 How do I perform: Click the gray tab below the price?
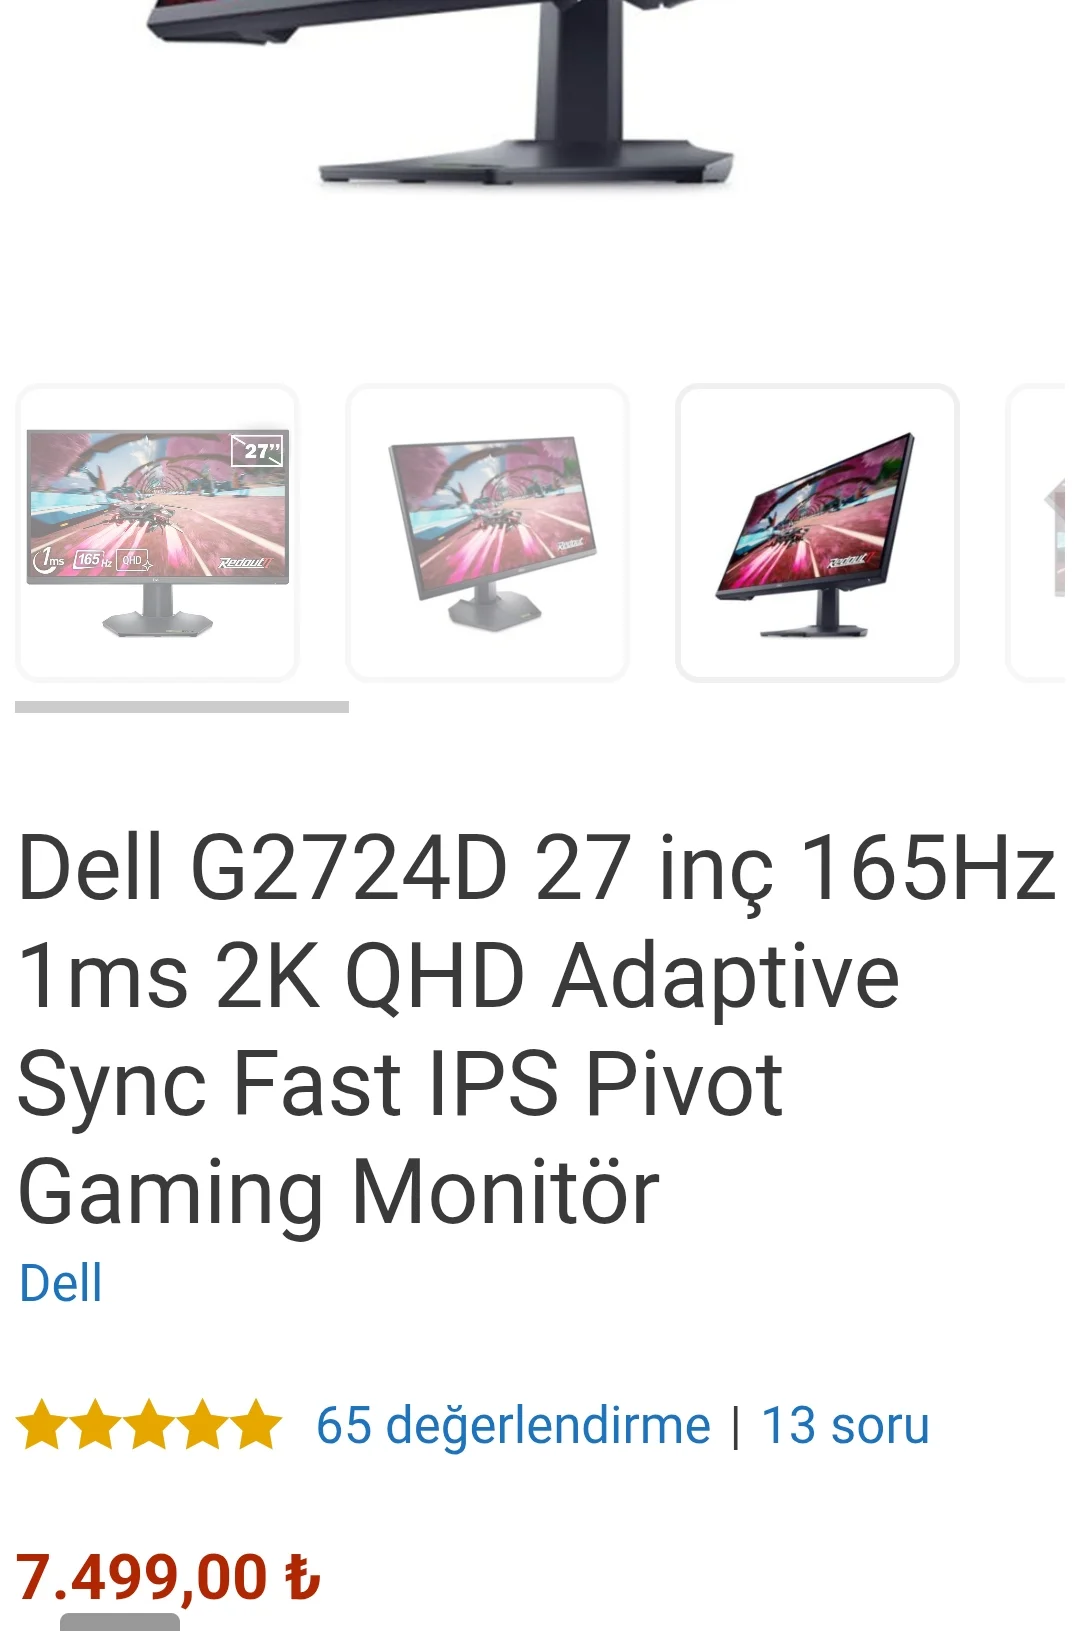120,1622
